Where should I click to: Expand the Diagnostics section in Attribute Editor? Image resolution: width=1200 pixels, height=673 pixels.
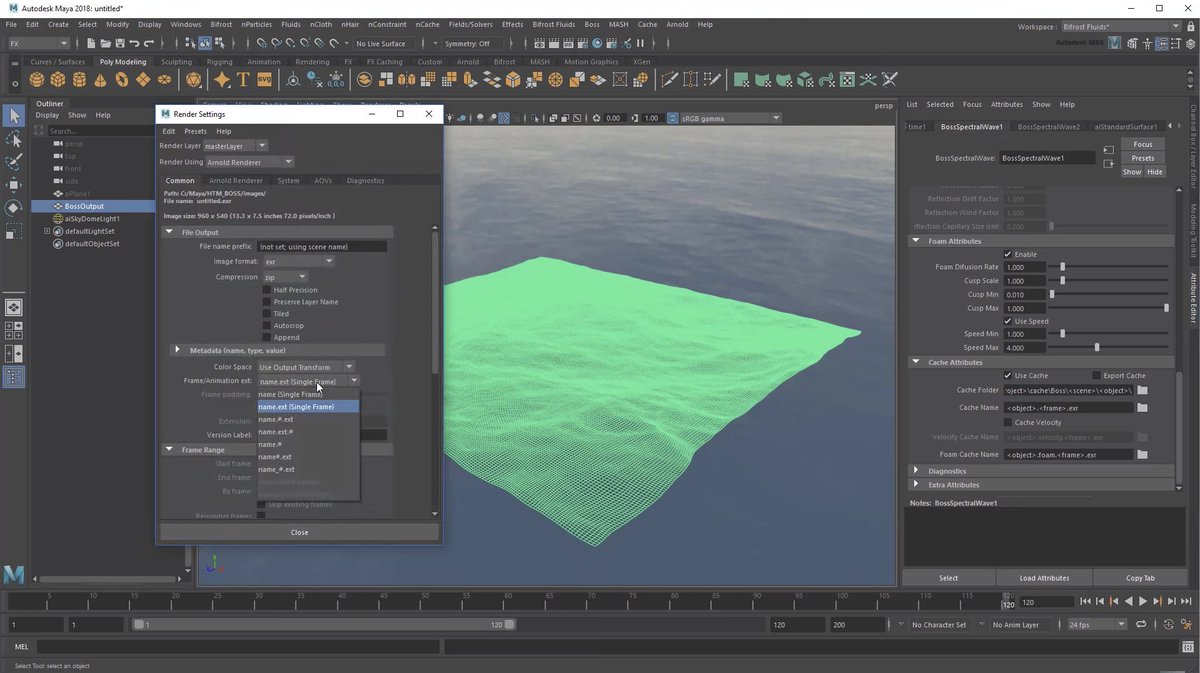(915, 470)
